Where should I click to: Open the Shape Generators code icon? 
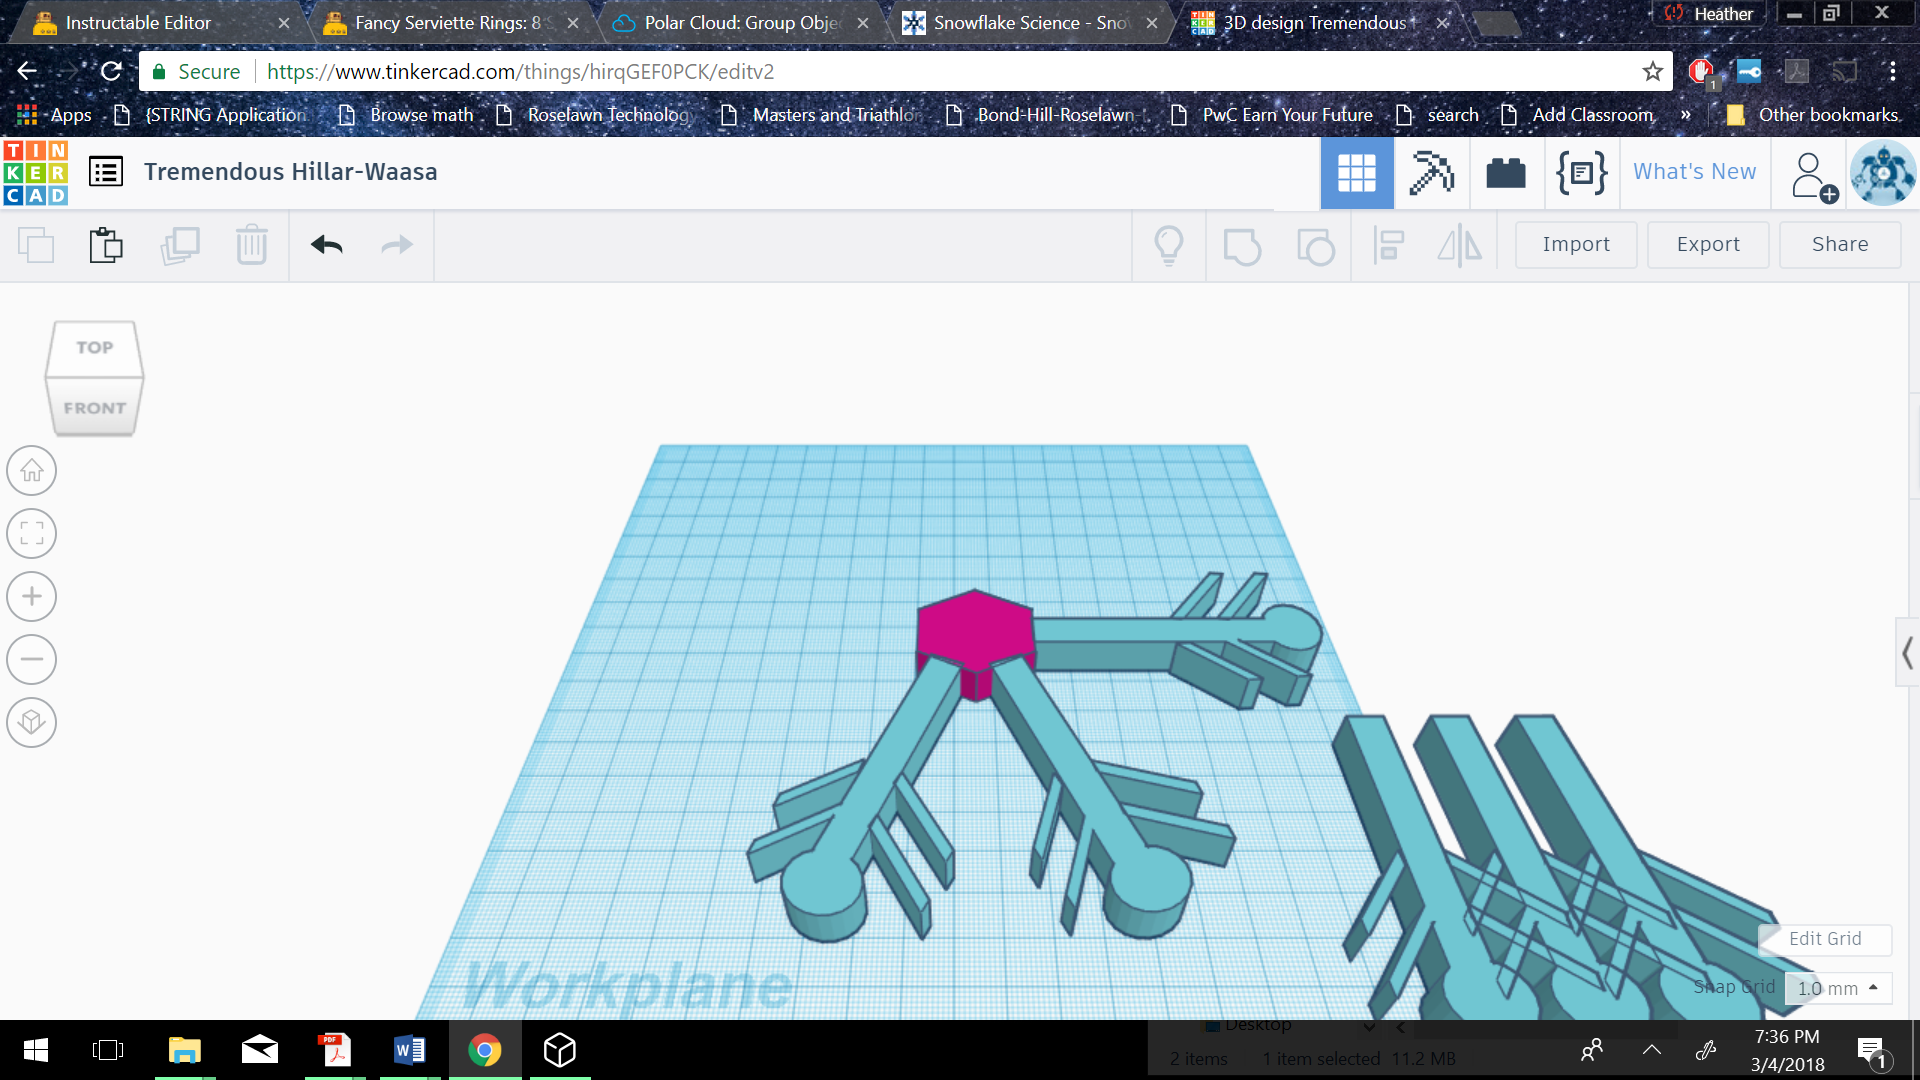[x=1582, y=173]
